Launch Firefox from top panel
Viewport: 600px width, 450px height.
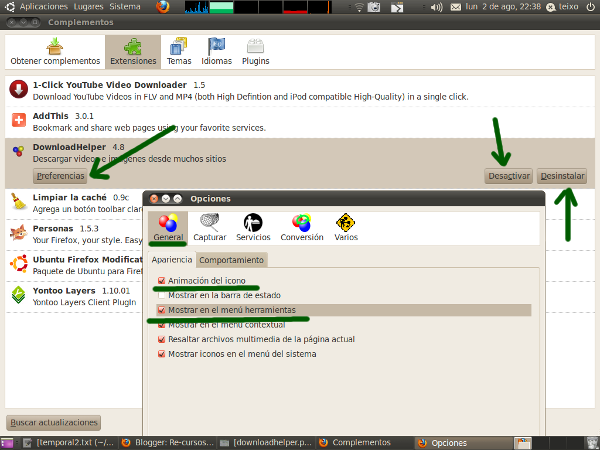coord(163,7)
